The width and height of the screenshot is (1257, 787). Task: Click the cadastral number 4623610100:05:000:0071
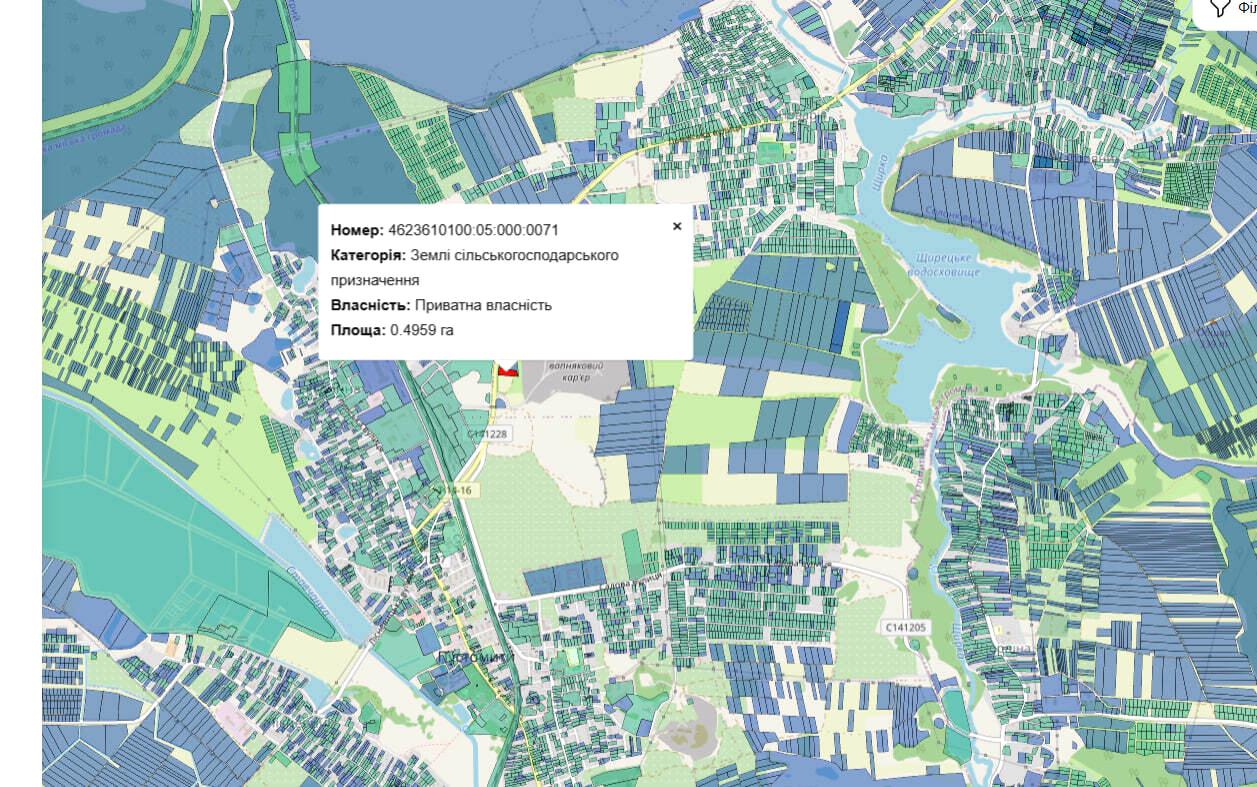click(x=473, y=230)
